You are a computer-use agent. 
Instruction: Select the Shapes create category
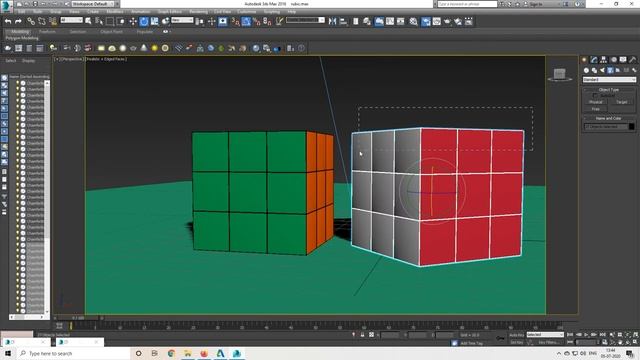click(x=594, y=70)
